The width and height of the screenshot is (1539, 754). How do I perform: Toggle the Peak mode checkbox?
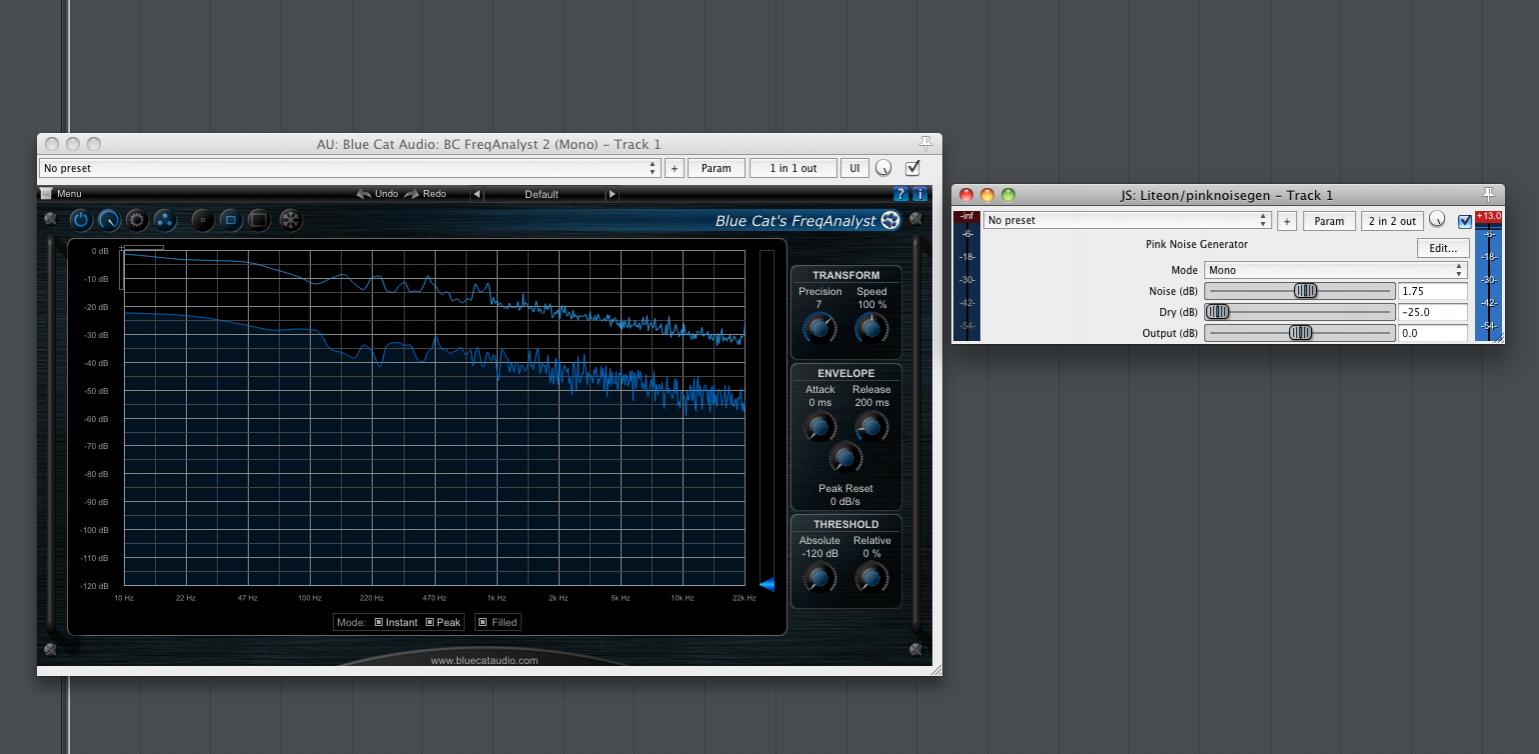click(430, 622)
